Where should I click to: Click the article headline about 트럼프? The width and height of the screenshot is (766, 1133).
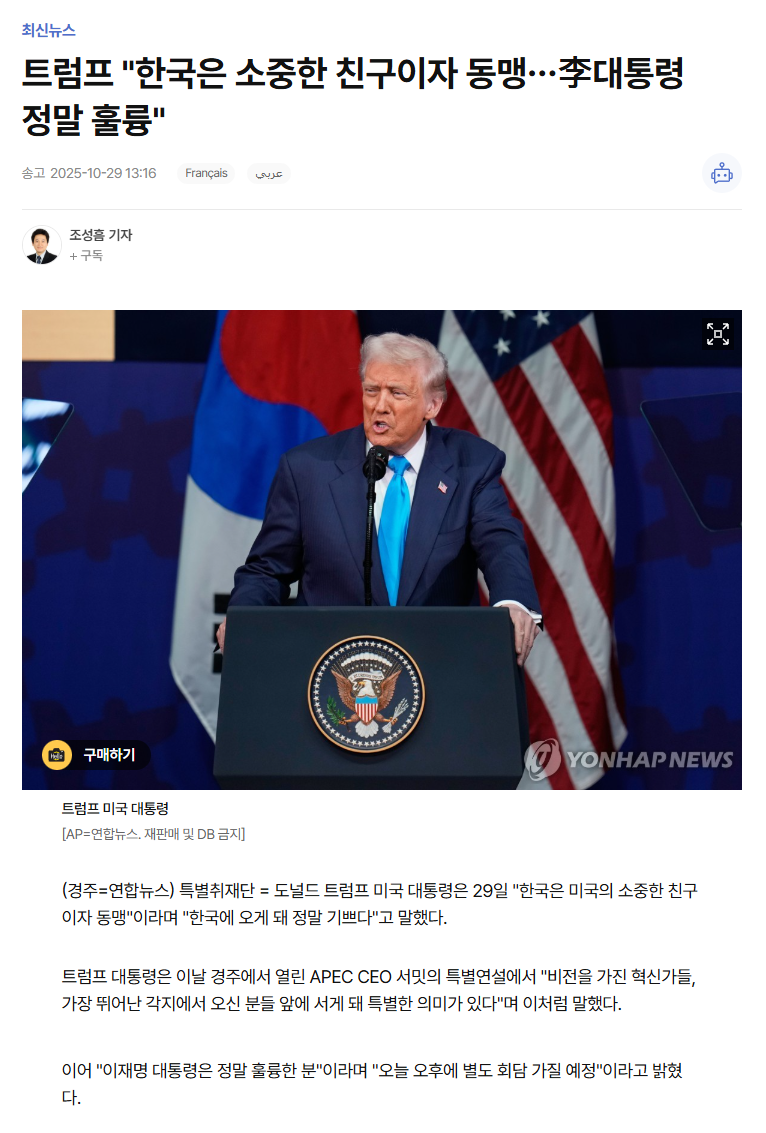click(353, 96)
